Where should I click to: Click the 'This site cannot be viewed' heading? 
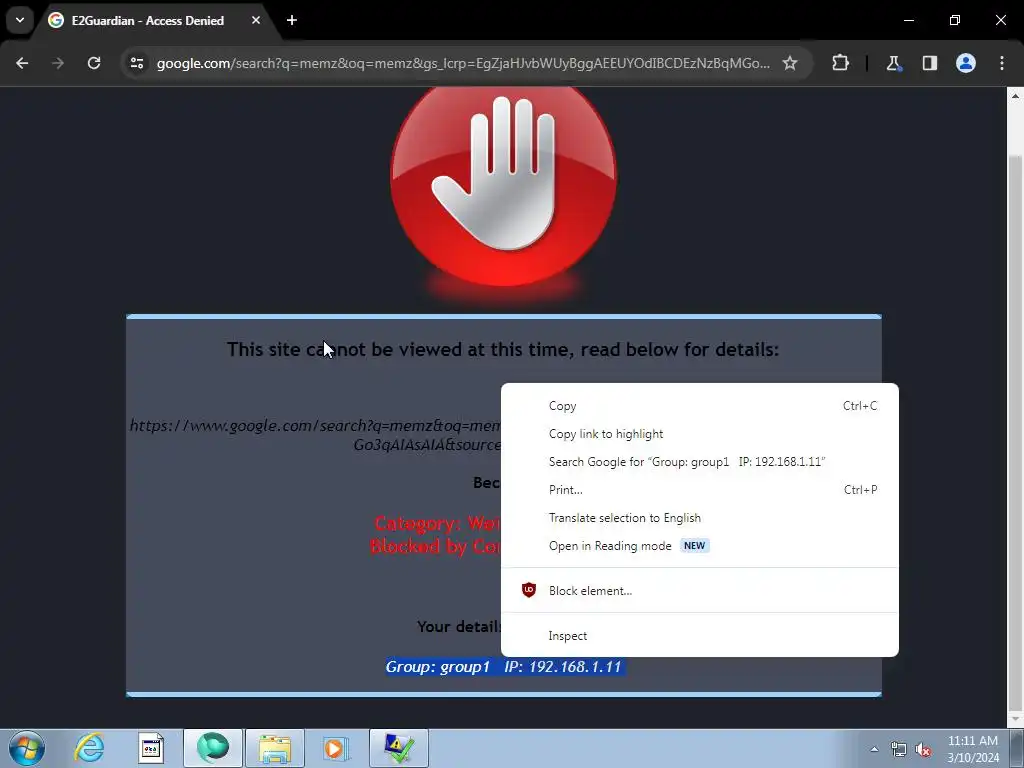tap(503, 349)
